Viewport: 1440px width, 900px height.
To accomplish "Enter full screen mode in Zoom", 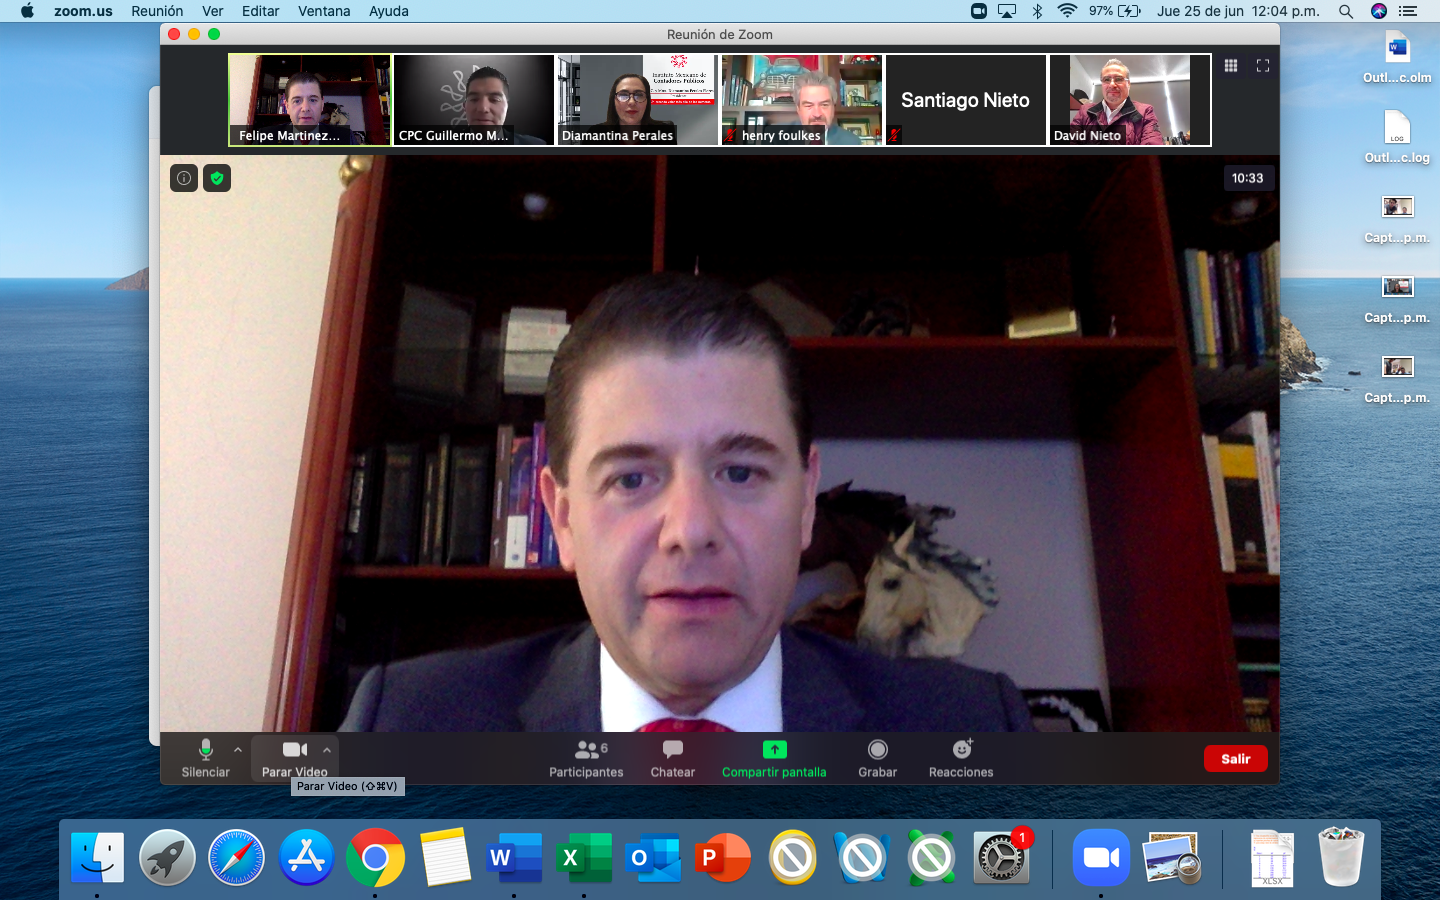I will tap(1263, 66).
